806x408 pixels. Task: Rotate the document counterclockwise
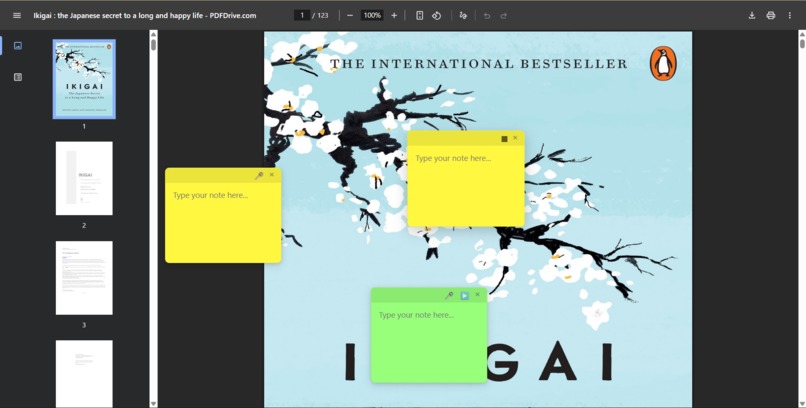pyautogui.click(x=436, y=15)
